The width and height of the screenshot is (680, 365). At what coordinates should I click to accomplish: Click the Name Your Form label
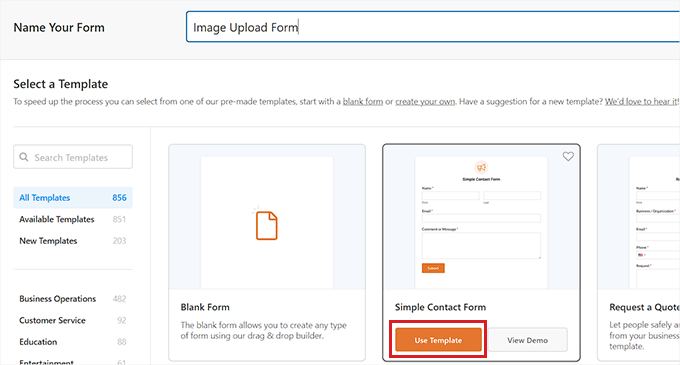59,27
